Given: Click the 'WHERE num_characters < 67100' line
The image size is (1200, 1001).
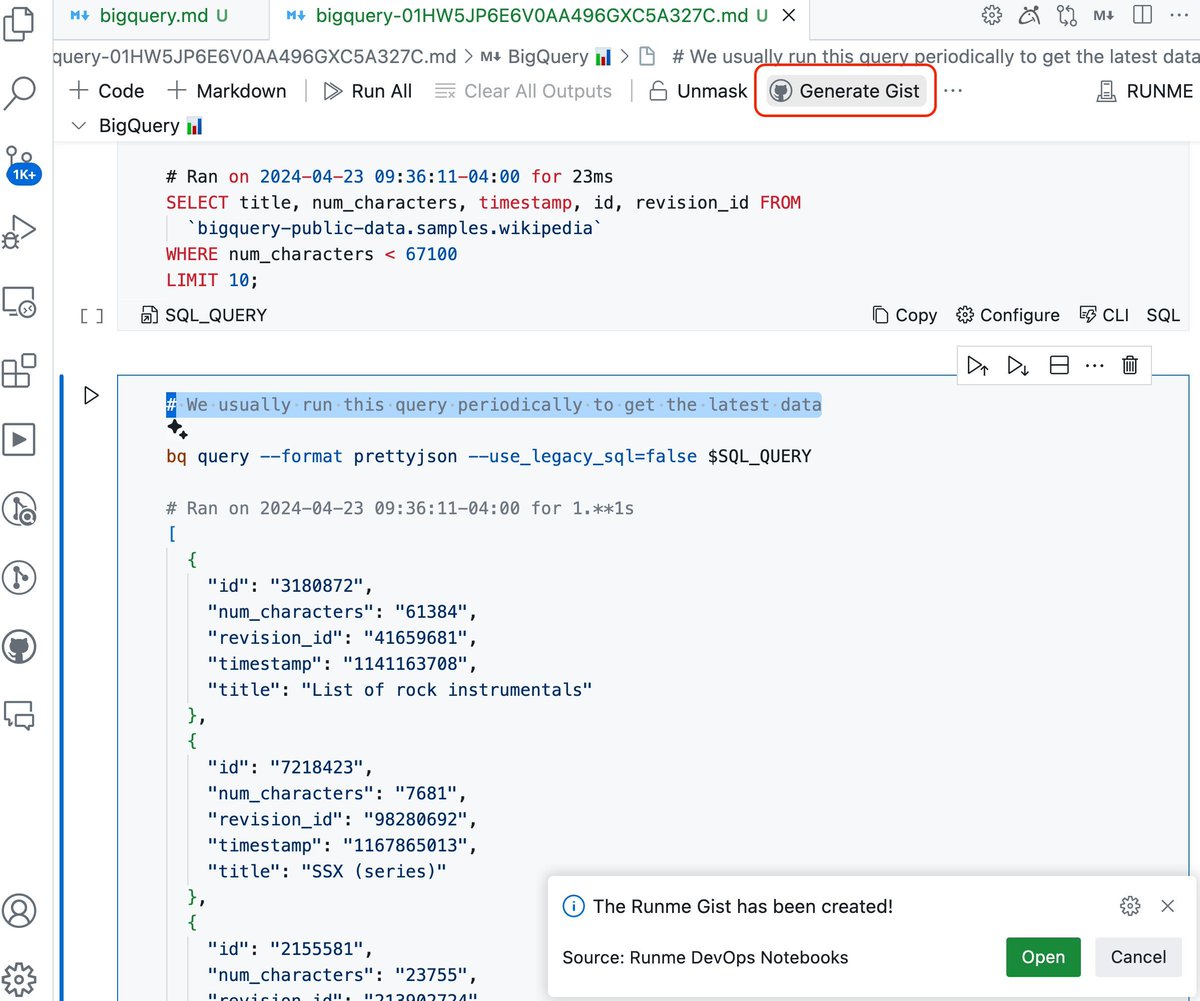Looking at the screenshot, I should tap(312, 254).
